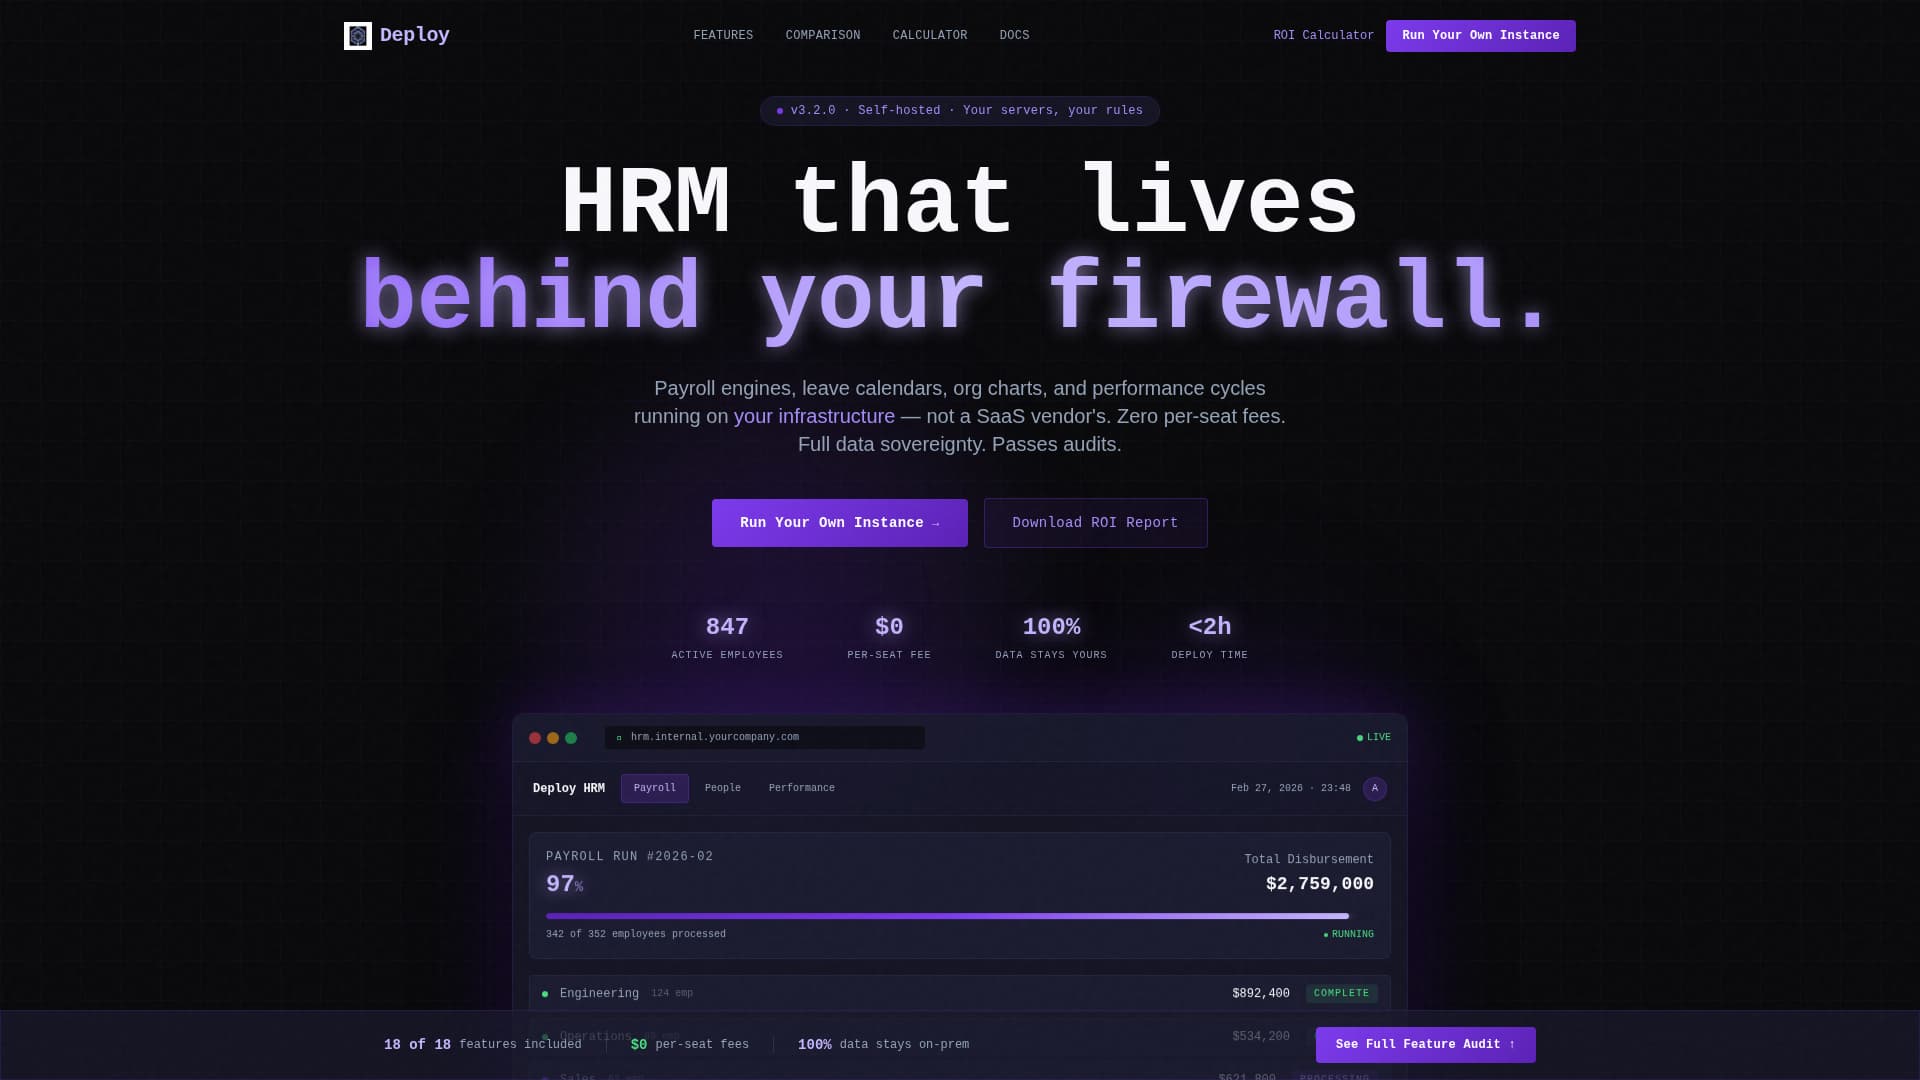Click the Download ROI Report button

(x=1095, y=523)
